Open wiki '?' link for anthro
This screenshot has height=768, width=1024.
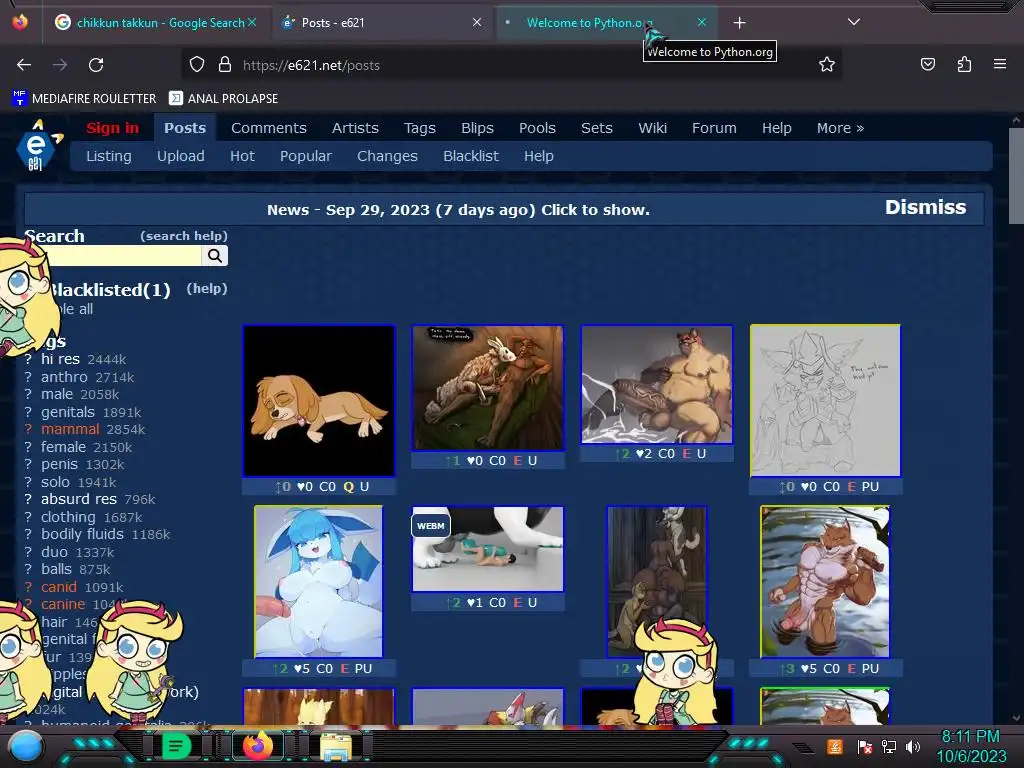pos(28,377)
